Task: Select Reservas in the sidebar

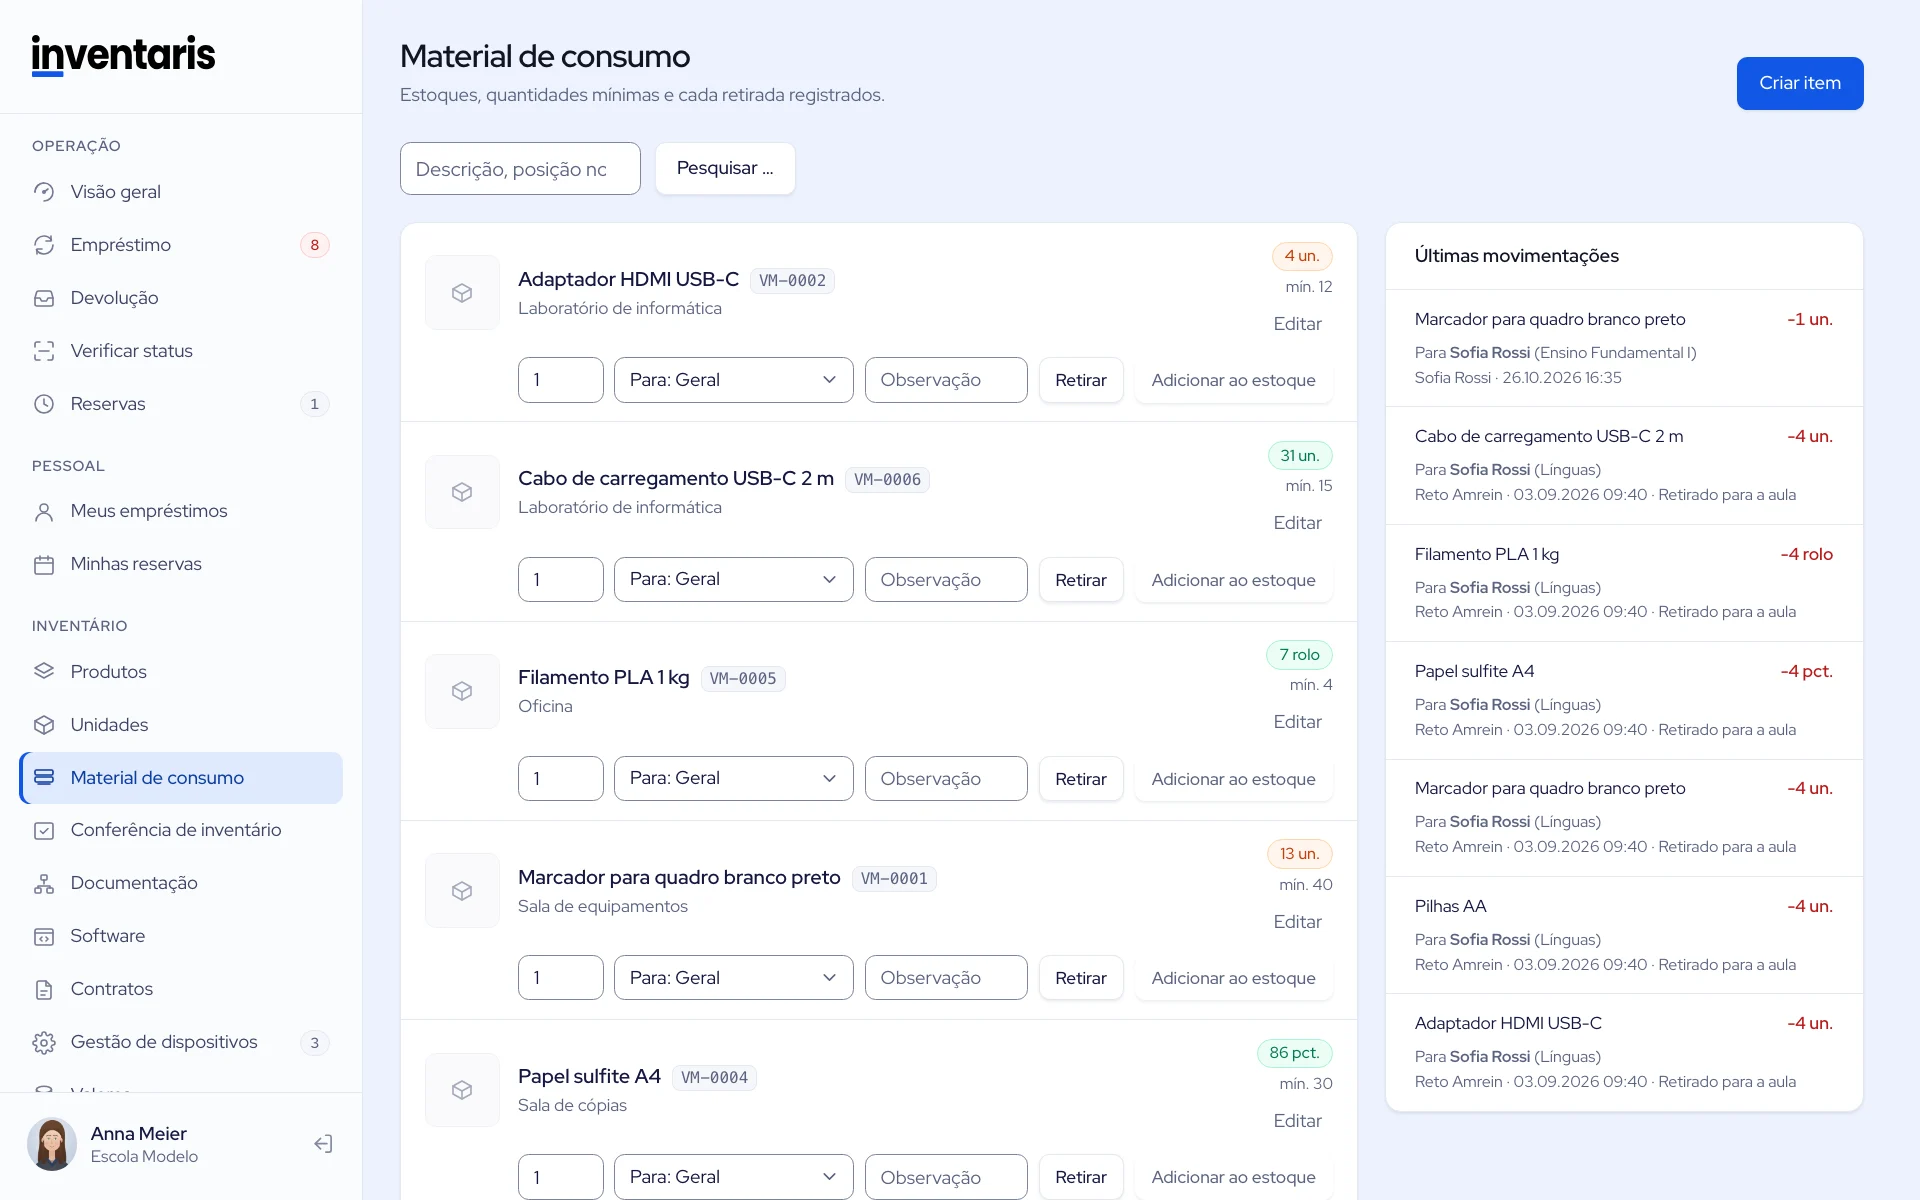Action: (x=181, y=404)
